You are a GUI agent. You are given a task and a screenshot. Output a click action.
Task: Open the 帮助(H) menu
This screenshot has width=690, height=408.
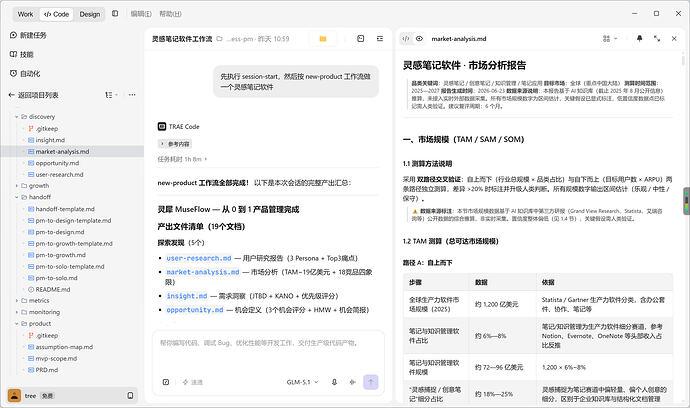(x=170, y=14)
